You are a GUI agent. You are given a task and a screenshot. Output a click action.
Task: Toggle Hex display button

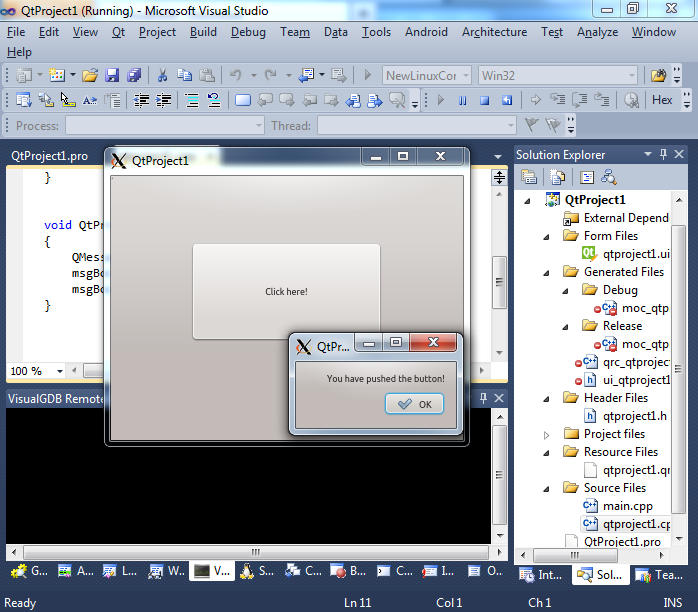(662, 100)
